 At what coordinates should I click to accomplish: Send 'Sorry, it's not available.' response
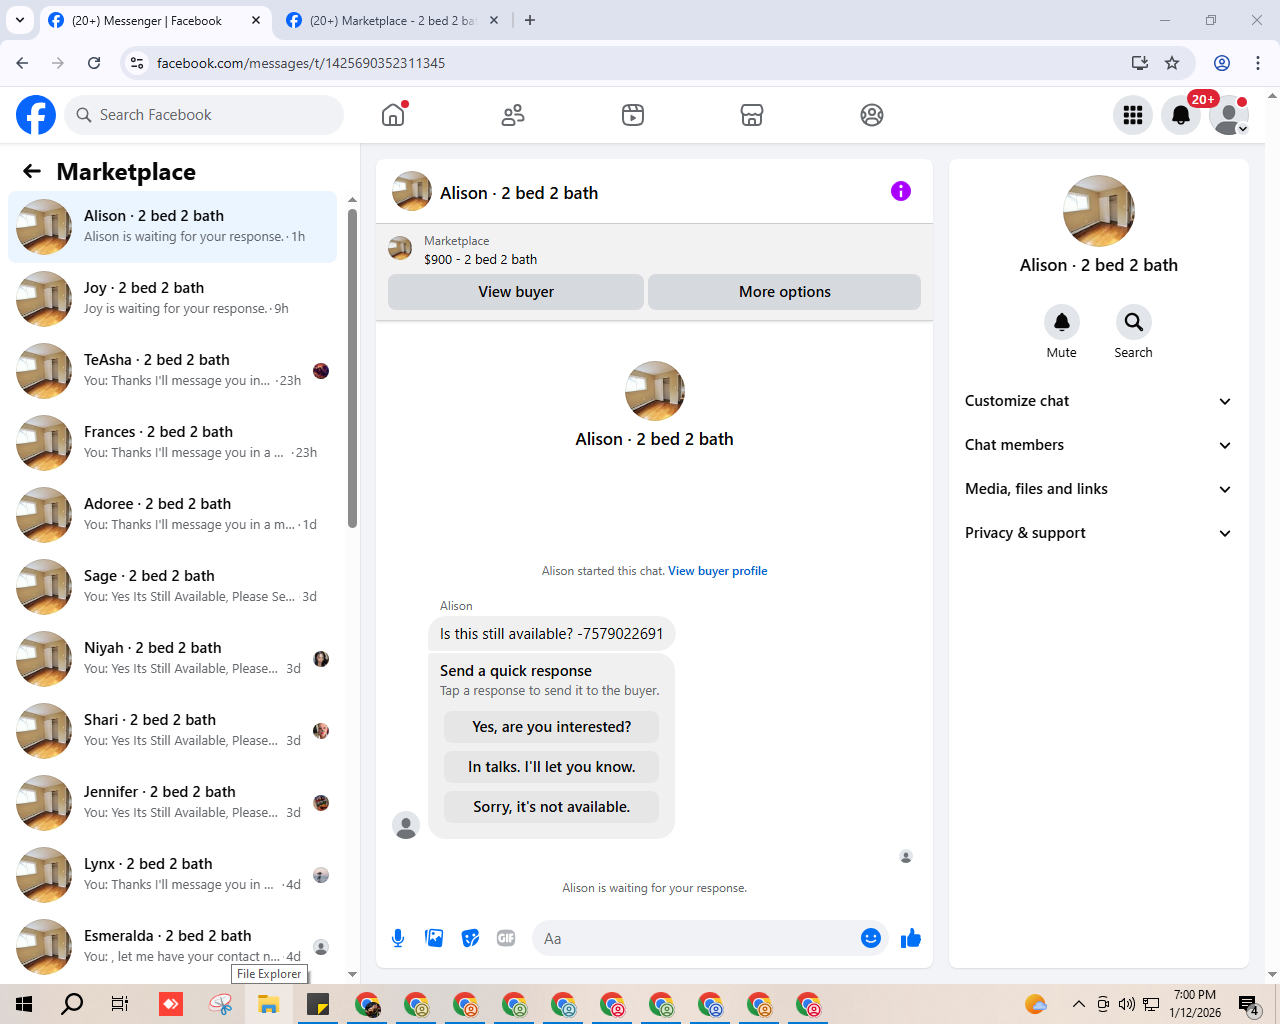552,807
